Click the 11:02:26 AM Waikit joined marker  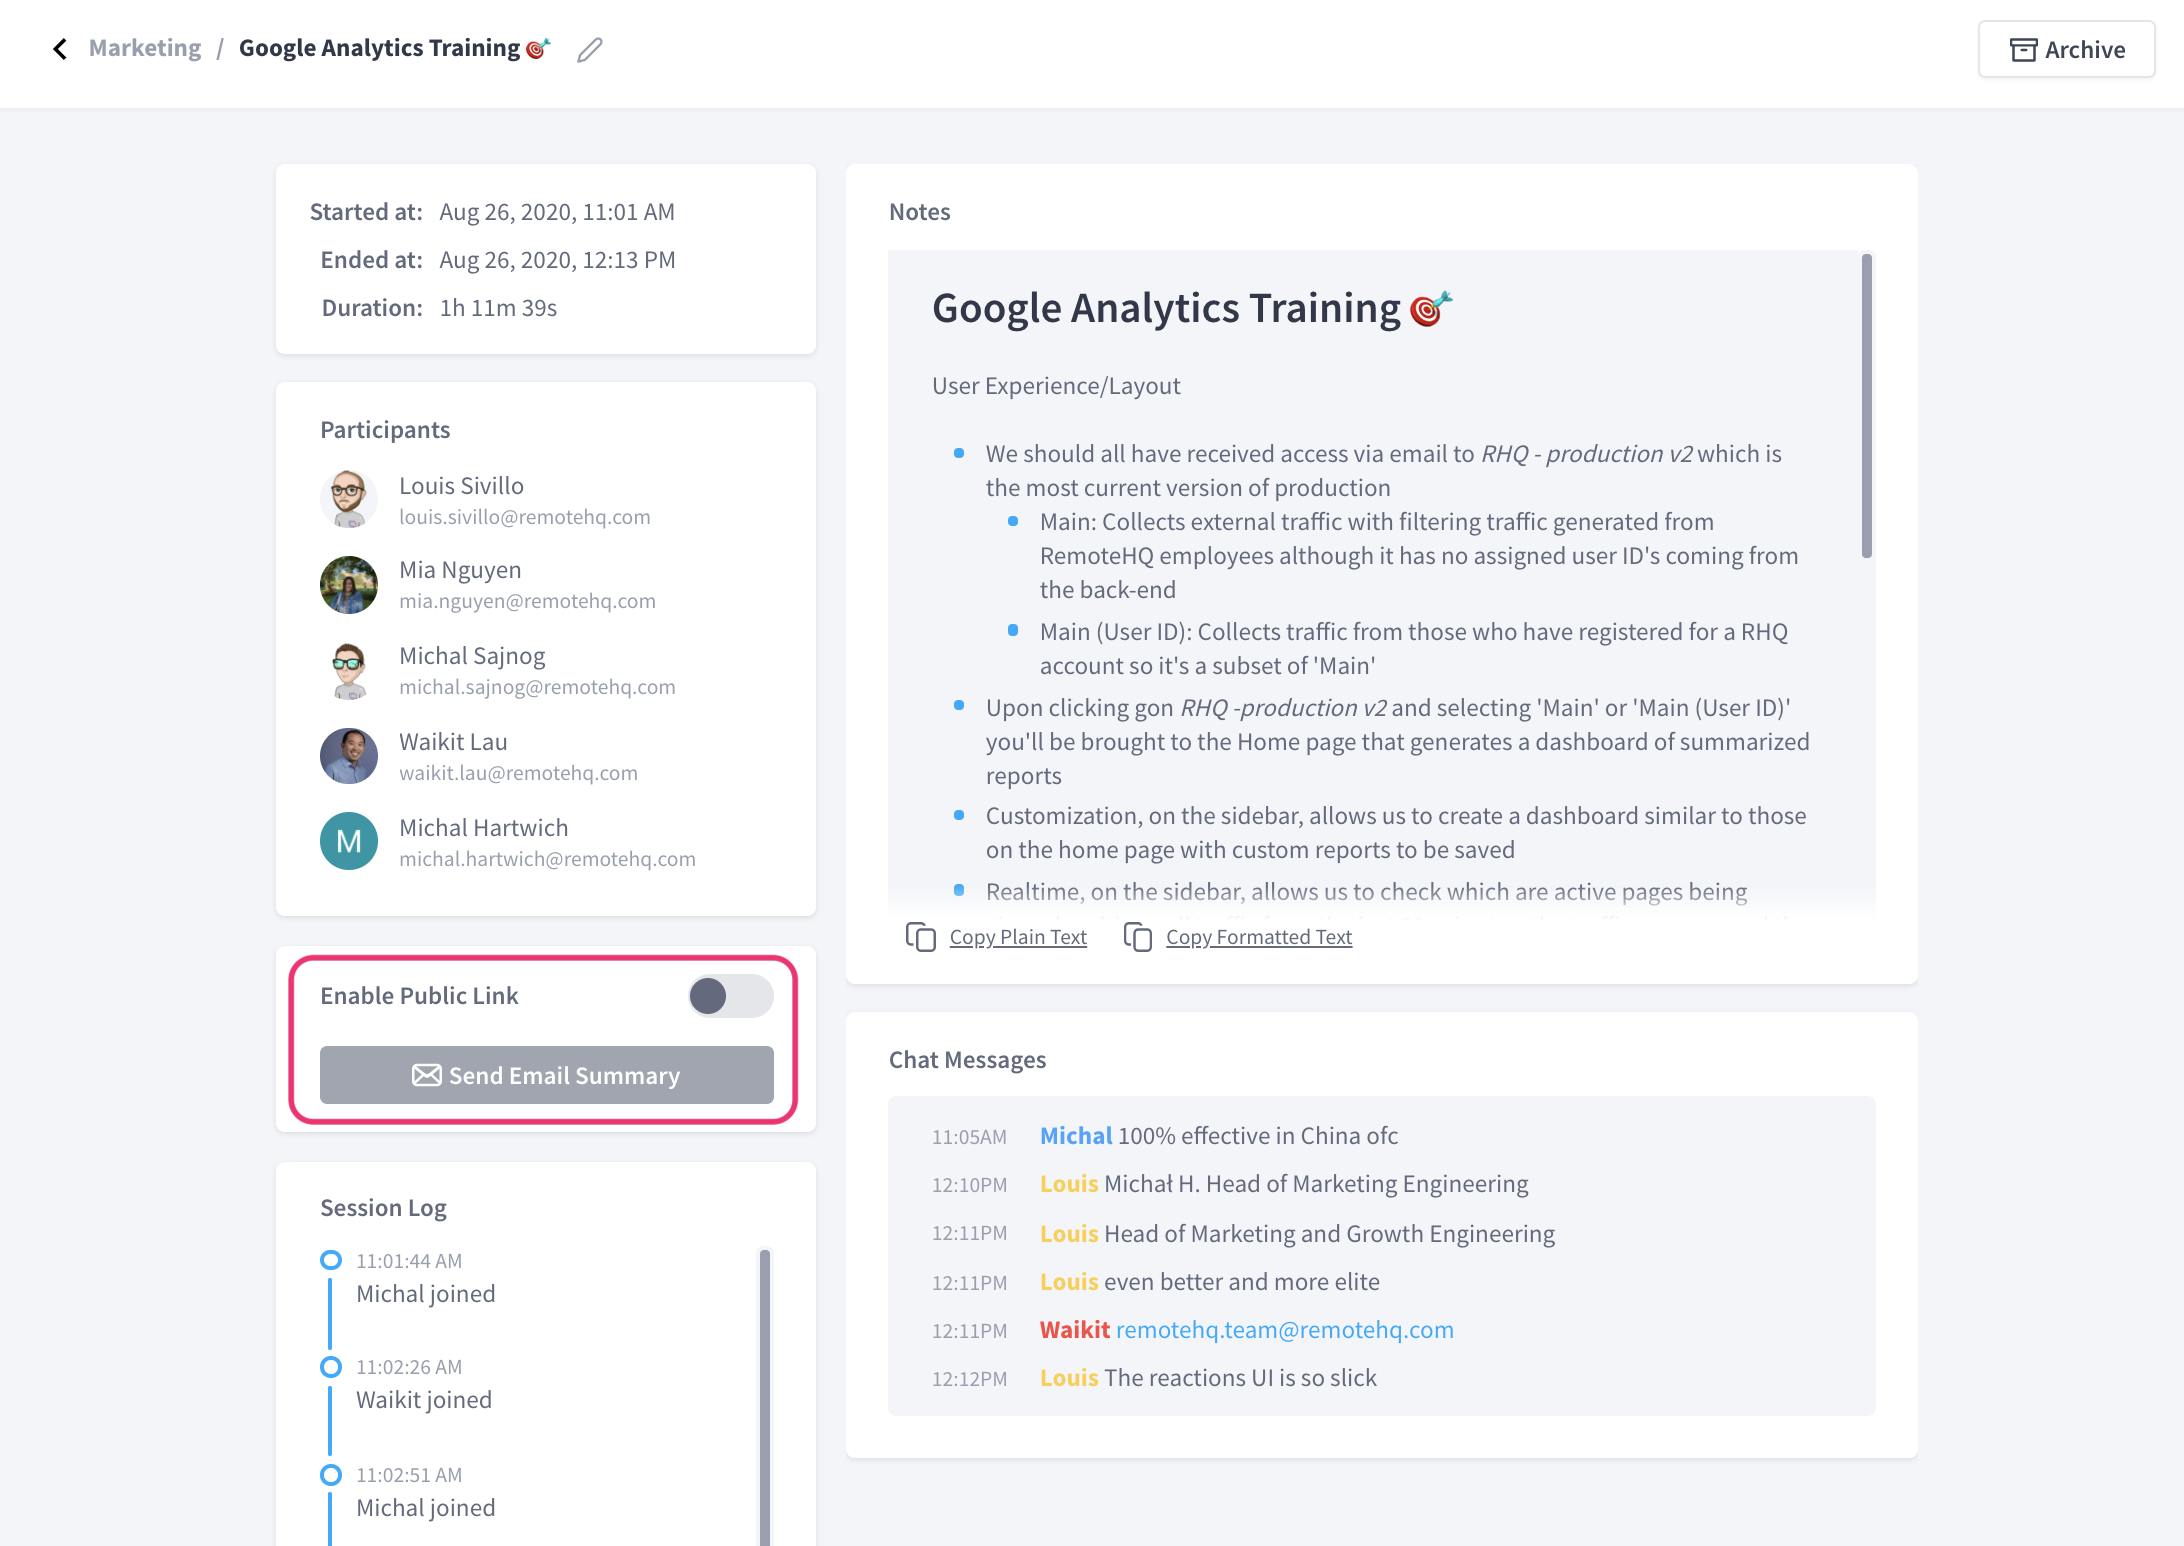tap(331, 1366)
